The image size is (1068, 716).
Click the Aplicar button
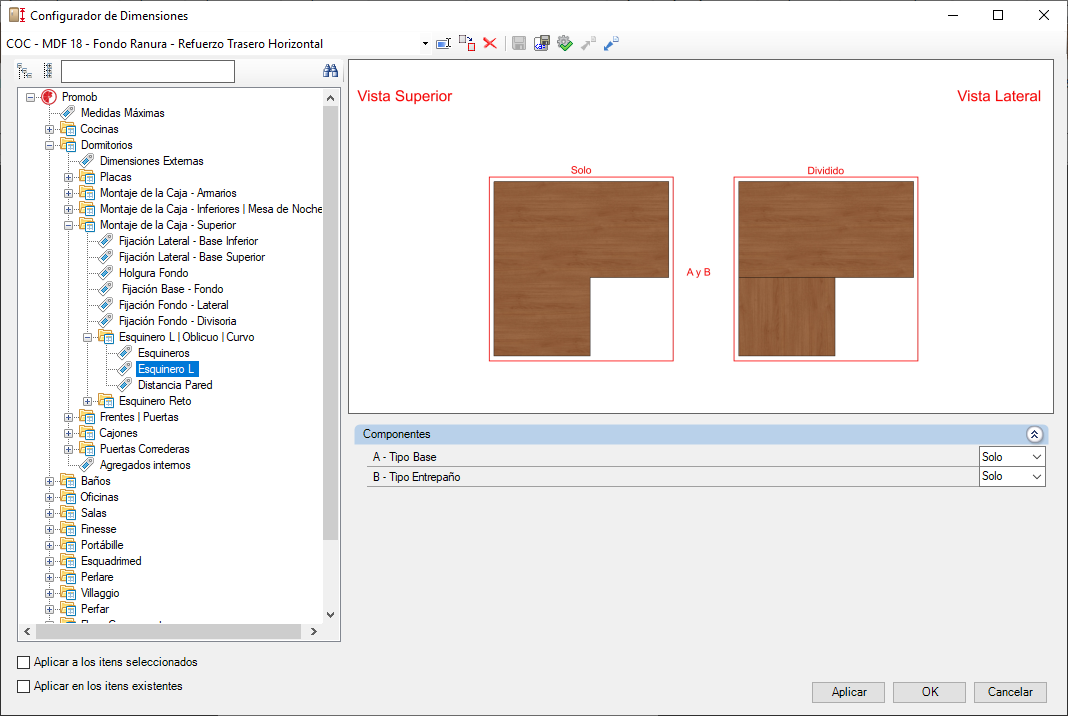click(848, 692)
